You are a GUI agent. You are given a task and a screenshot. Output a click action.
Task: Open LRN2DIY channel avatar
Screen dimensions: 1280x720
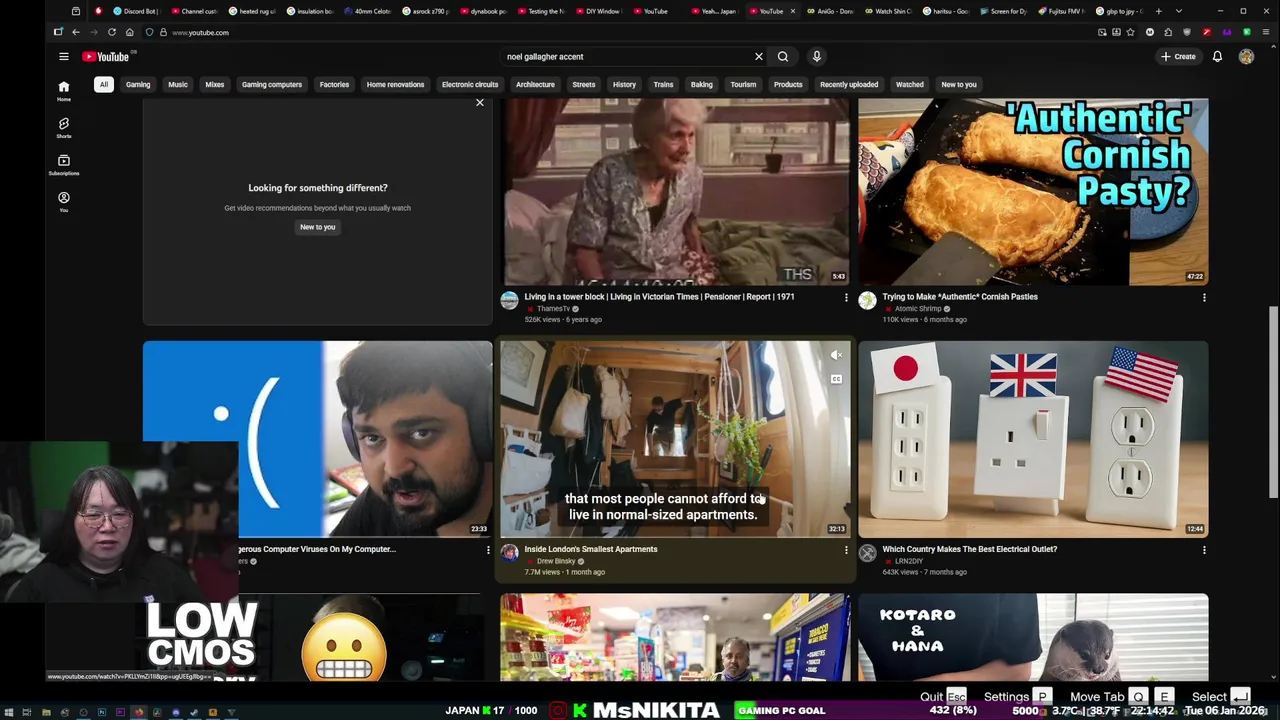[x=867, y=552]
